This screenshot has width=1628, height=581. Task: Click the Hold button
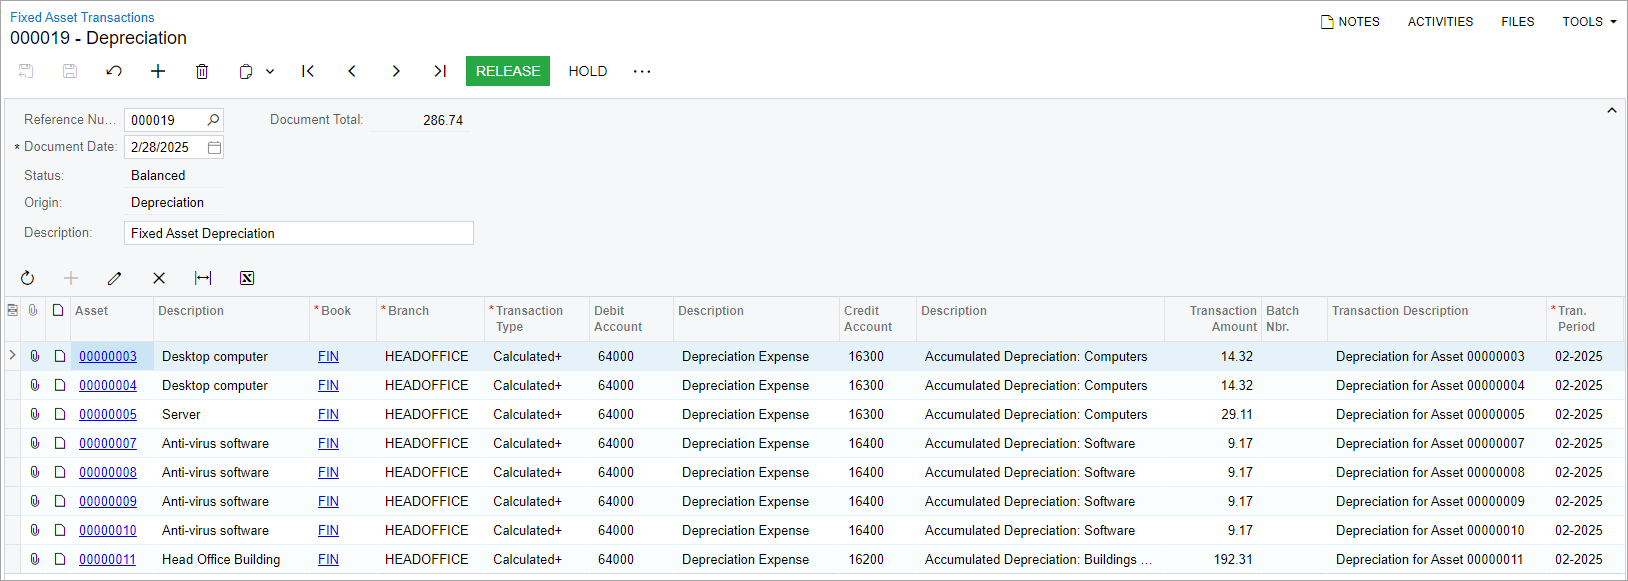(588, 71)
